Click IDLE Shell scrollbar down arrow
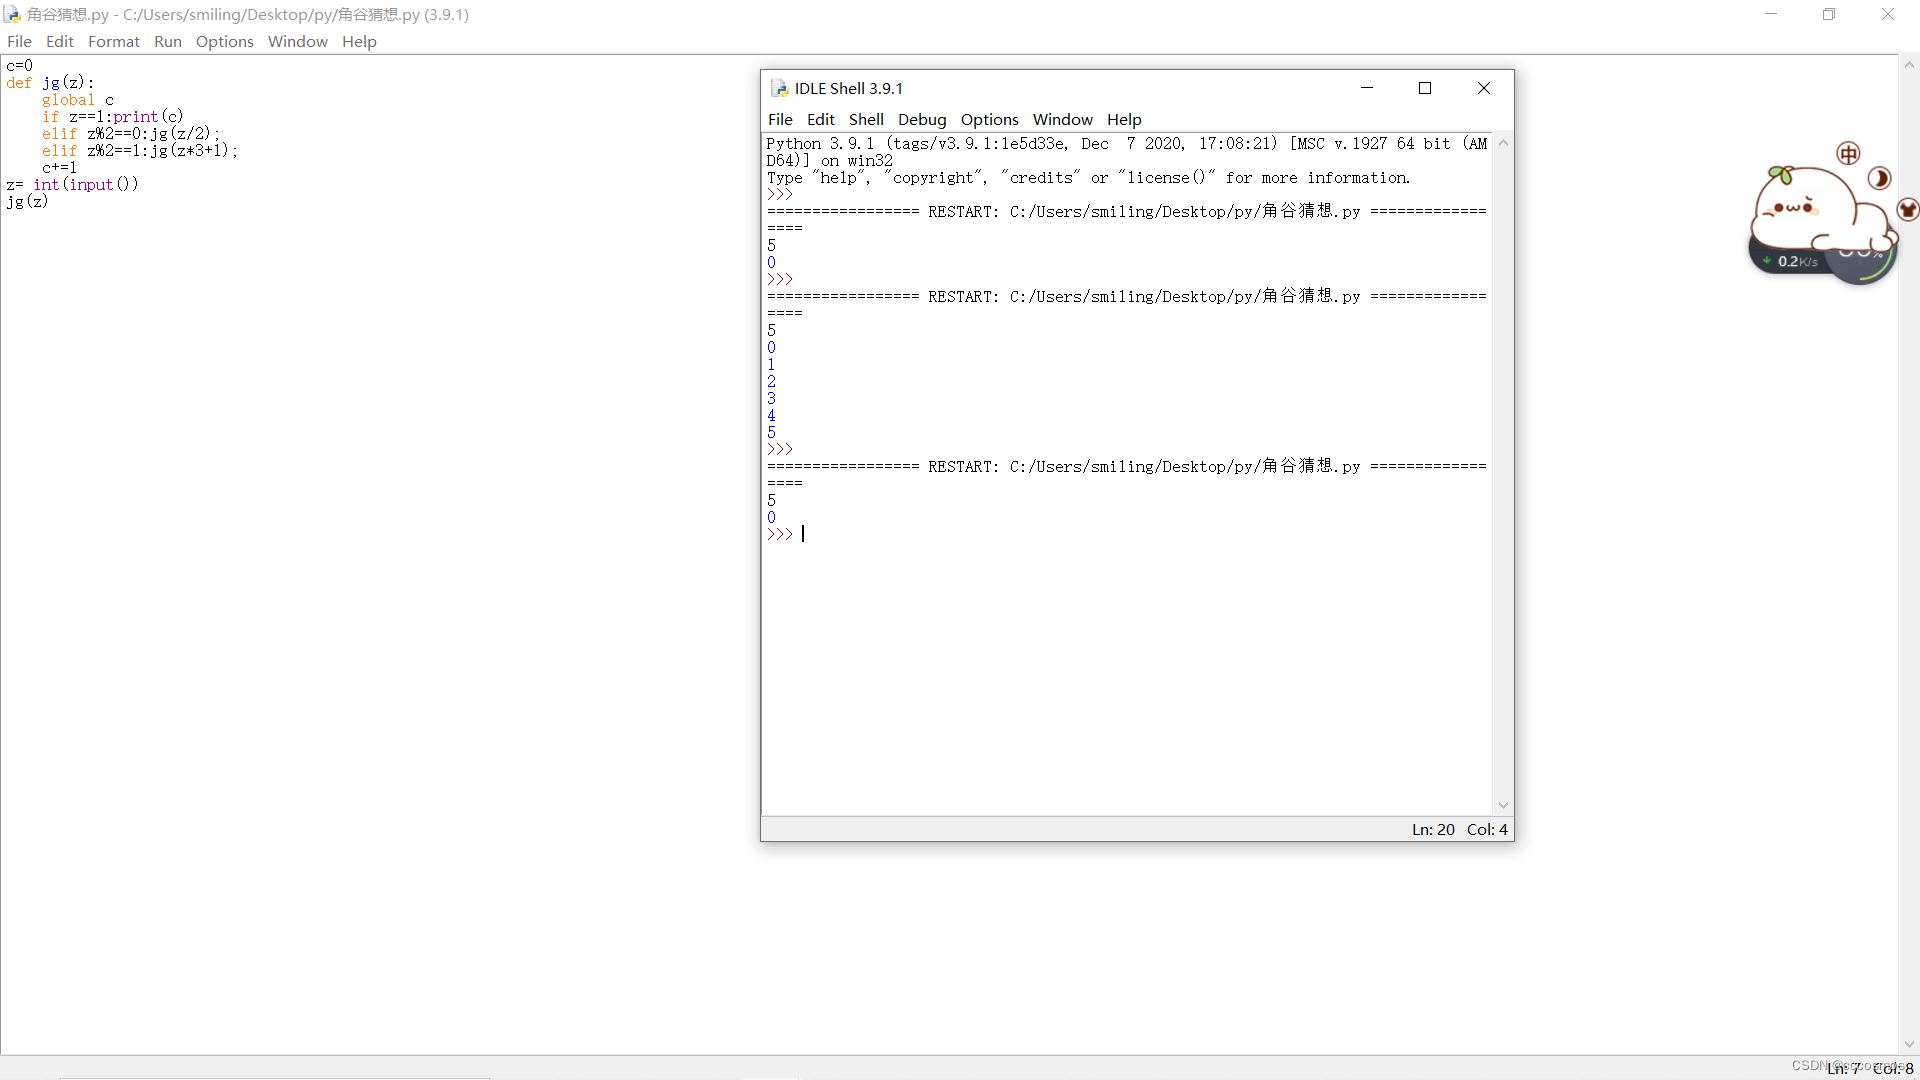The height and width of the screenshot is (1080, 1920). point(1503,806)
